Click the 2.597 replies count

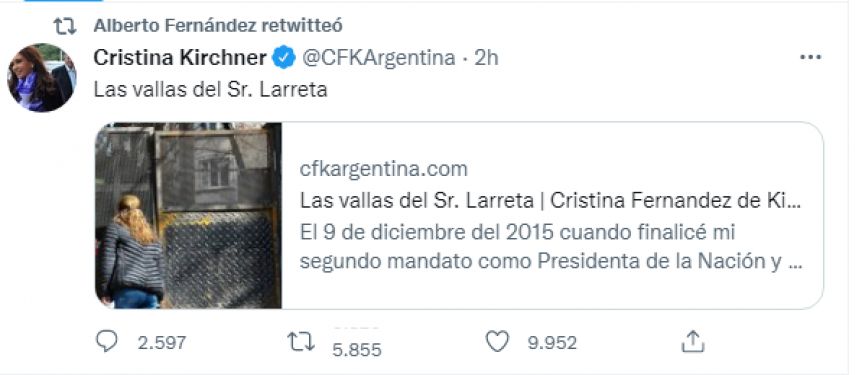pyautogui.click(x=162, y=343)
